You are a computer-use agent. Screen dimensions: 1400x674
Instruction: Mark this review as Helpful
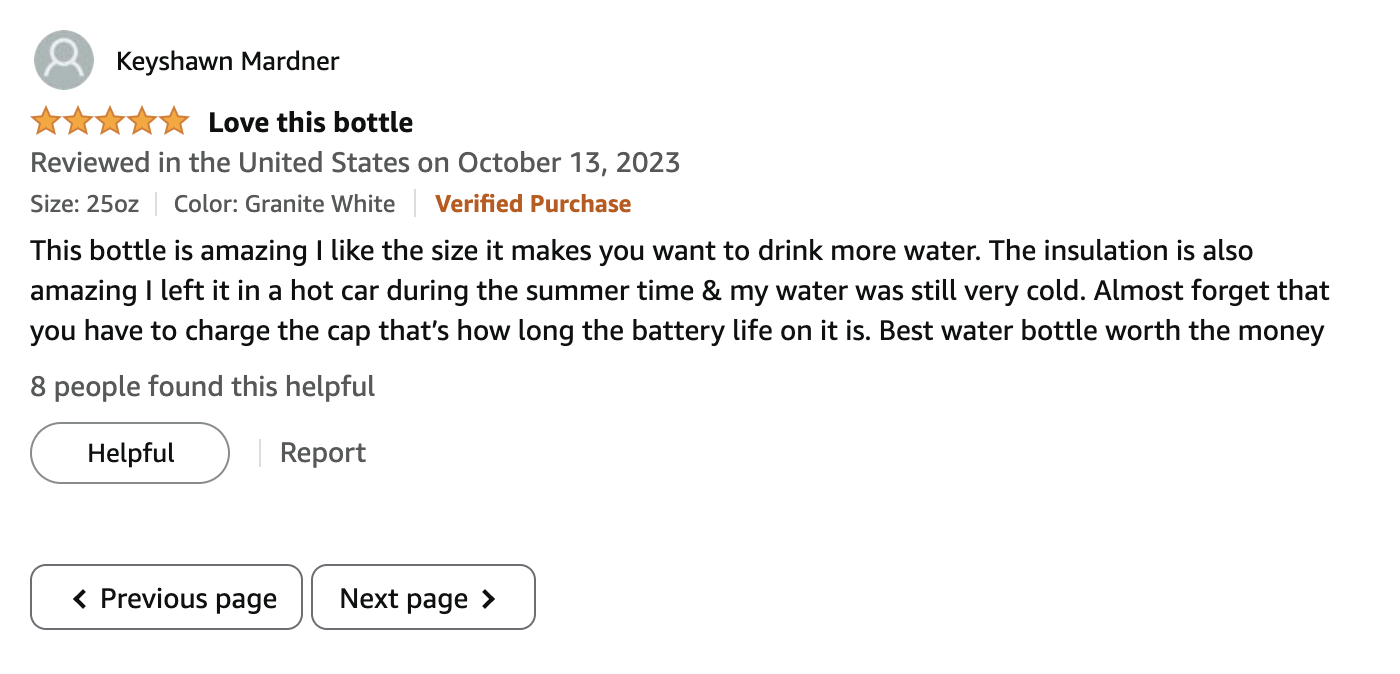coord(130,453)
